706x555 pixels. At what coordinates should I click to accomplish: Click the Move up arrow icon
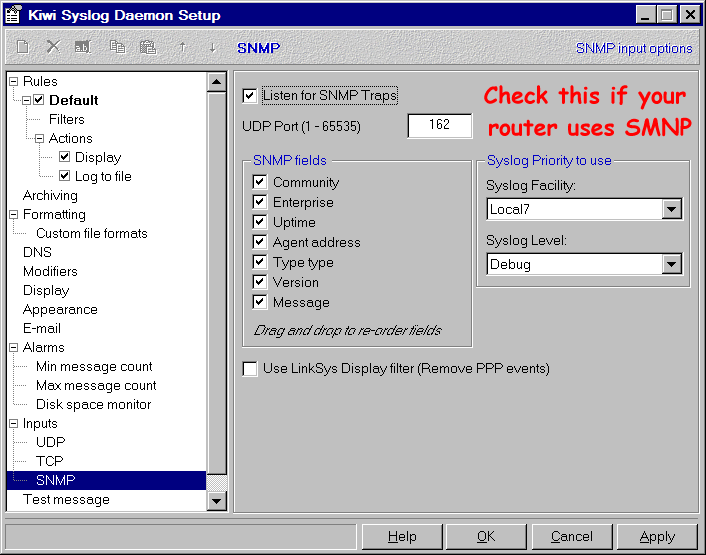point(182,47)
